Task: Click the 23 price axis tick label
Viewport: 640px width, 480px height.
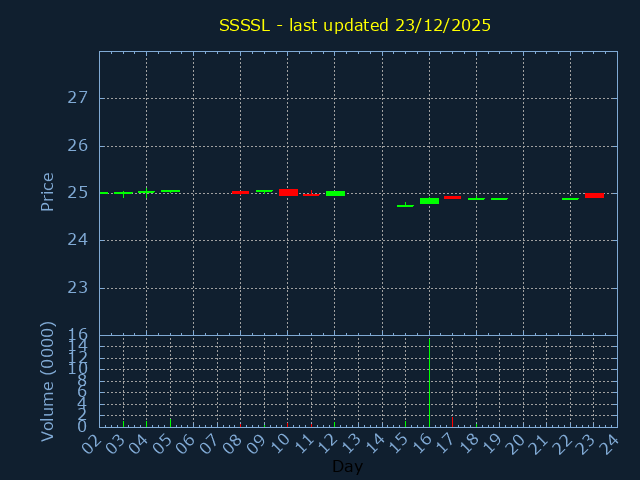Action: point(78,288)
